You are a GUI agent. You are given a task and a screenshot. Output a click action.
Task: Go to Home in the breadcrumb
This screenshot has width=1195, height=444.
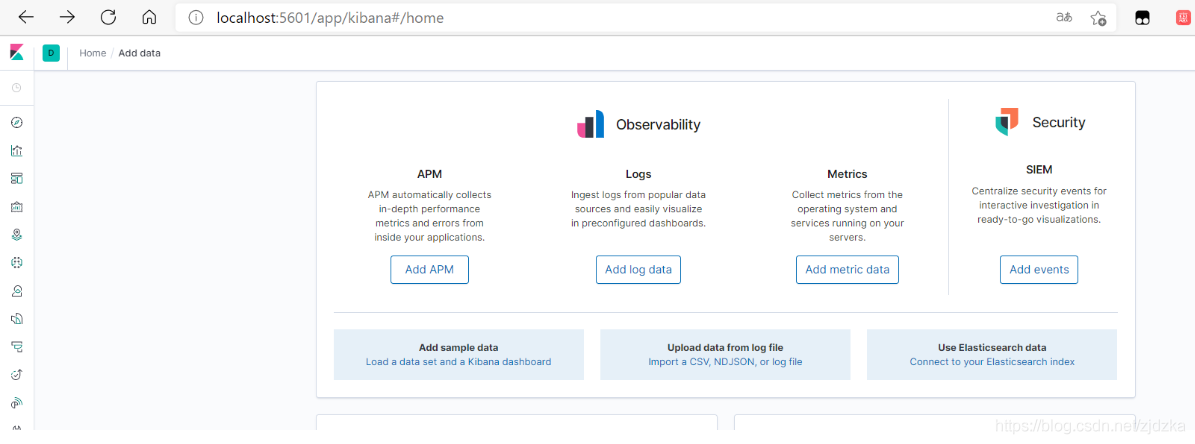pos(92,53)
